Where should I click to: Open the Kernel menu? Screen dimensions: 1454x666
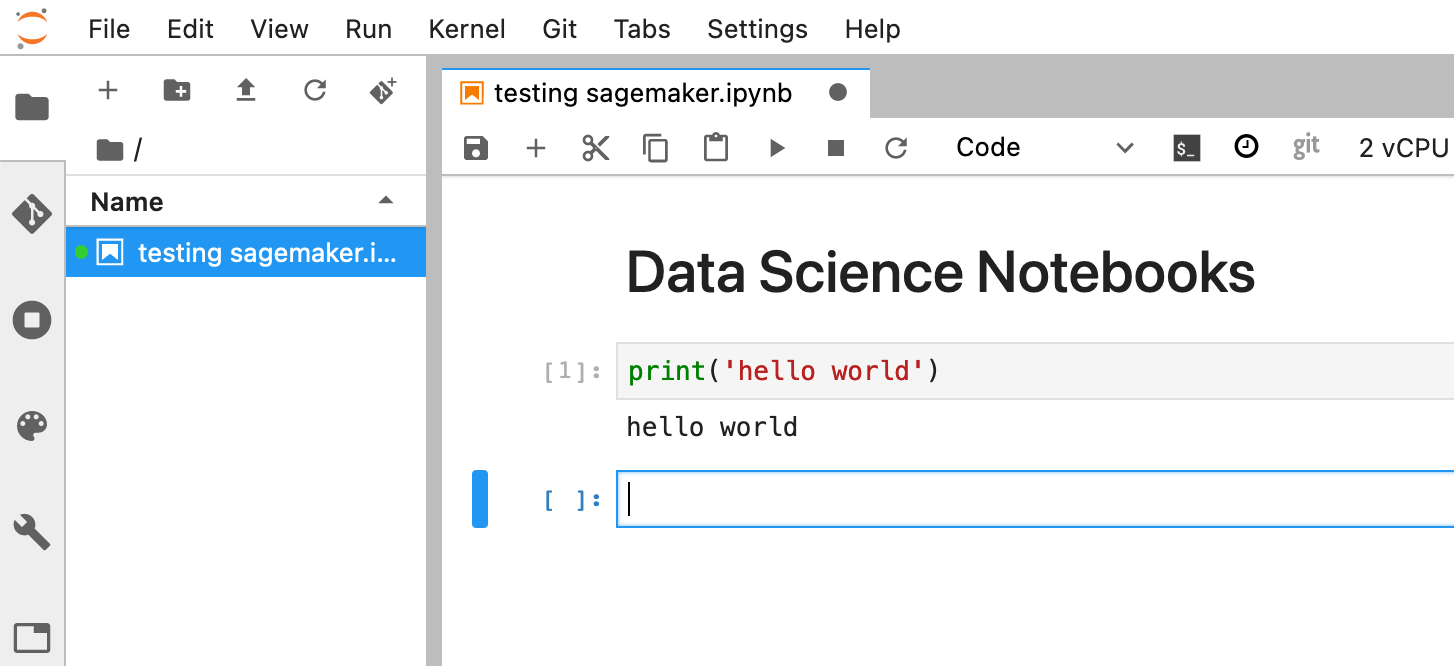click(466, 29)
